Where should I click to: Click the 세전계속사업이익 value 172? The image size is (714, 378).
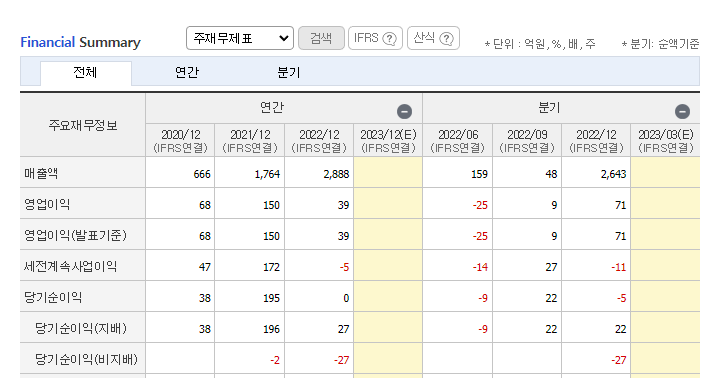tap(271, 267)
